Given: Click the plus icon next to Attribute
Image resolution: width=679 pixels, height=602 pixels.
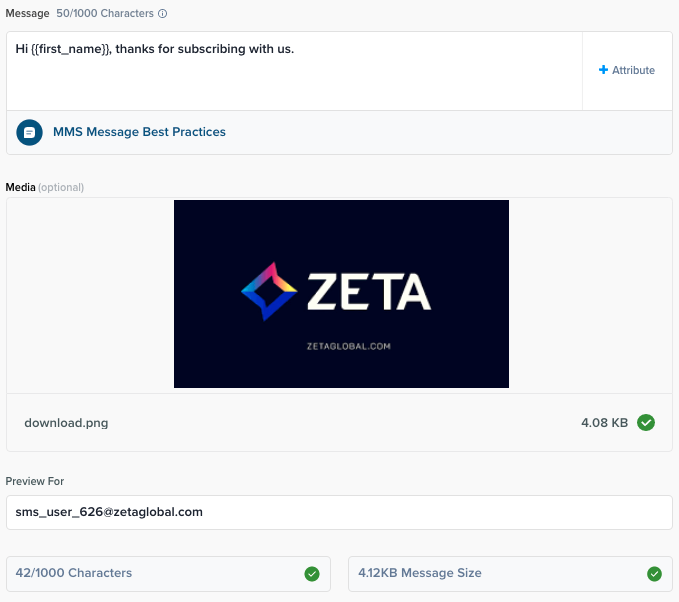Looking at the screenshot, I should pos(603,70).
